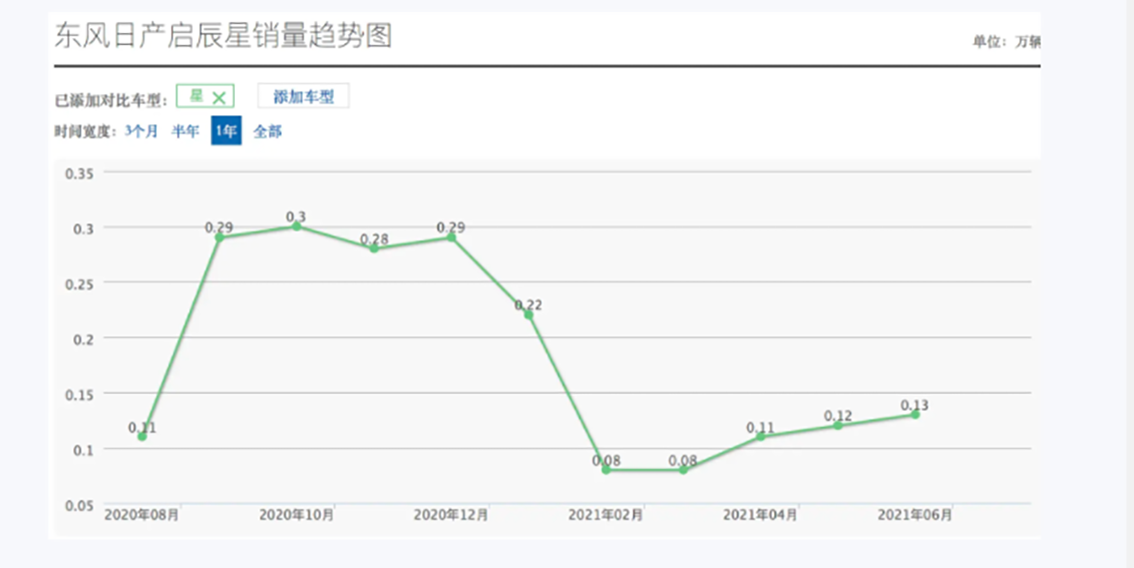Select the 半年 time range
Image resolution: width=1134 pixels, height=568 pixels.
coord(185,131)
